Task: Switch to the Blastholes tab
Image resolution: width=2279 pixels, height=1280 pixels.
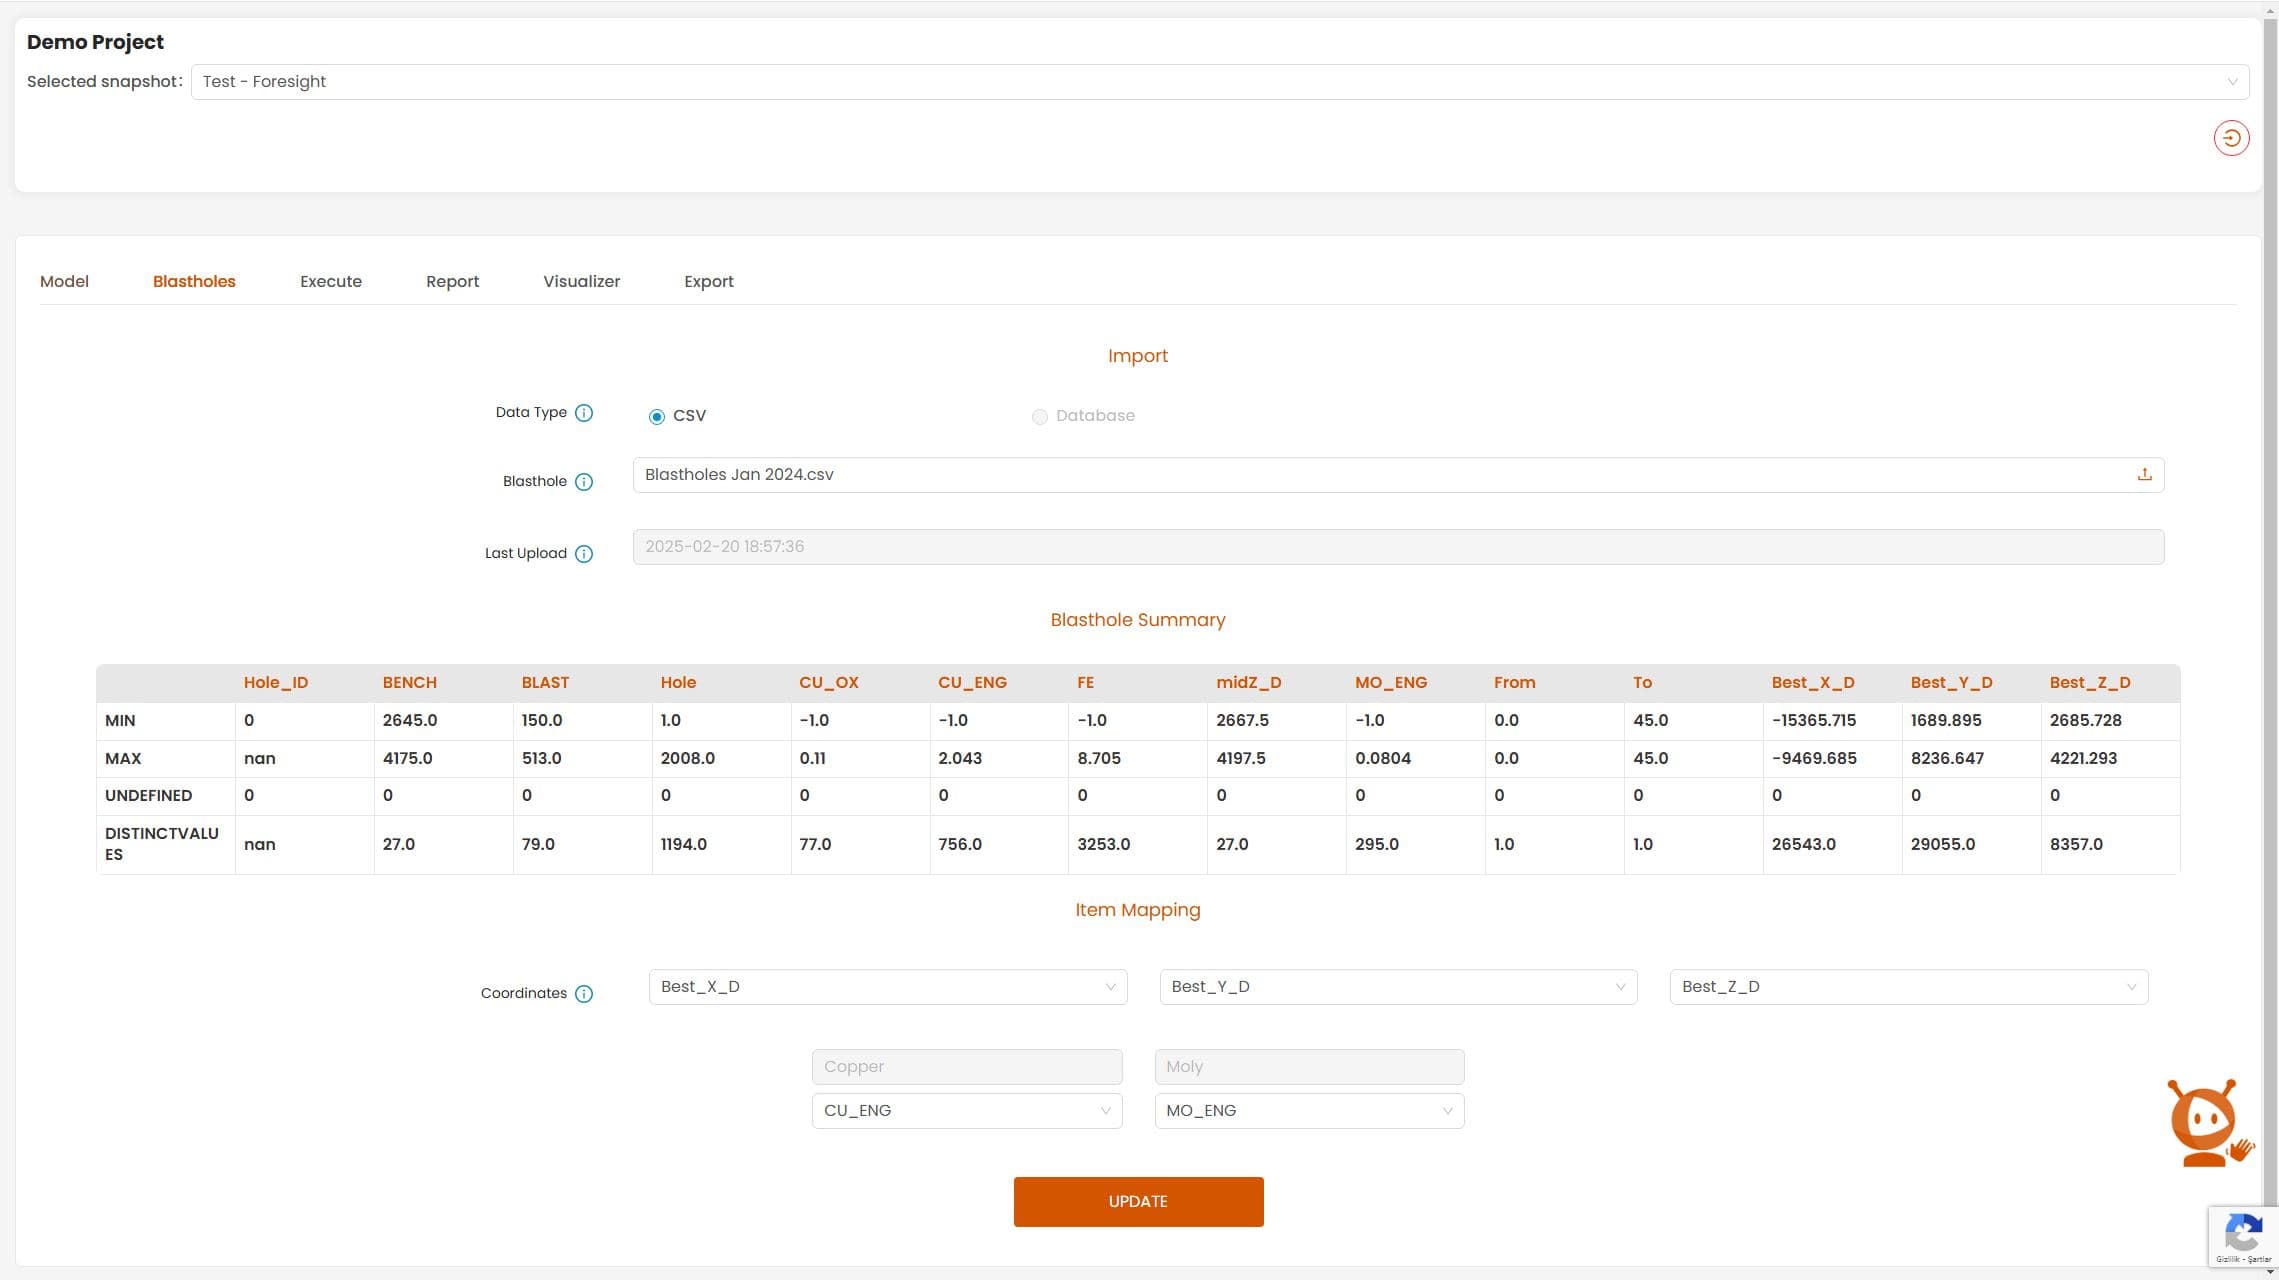Action: click(194, 282)
